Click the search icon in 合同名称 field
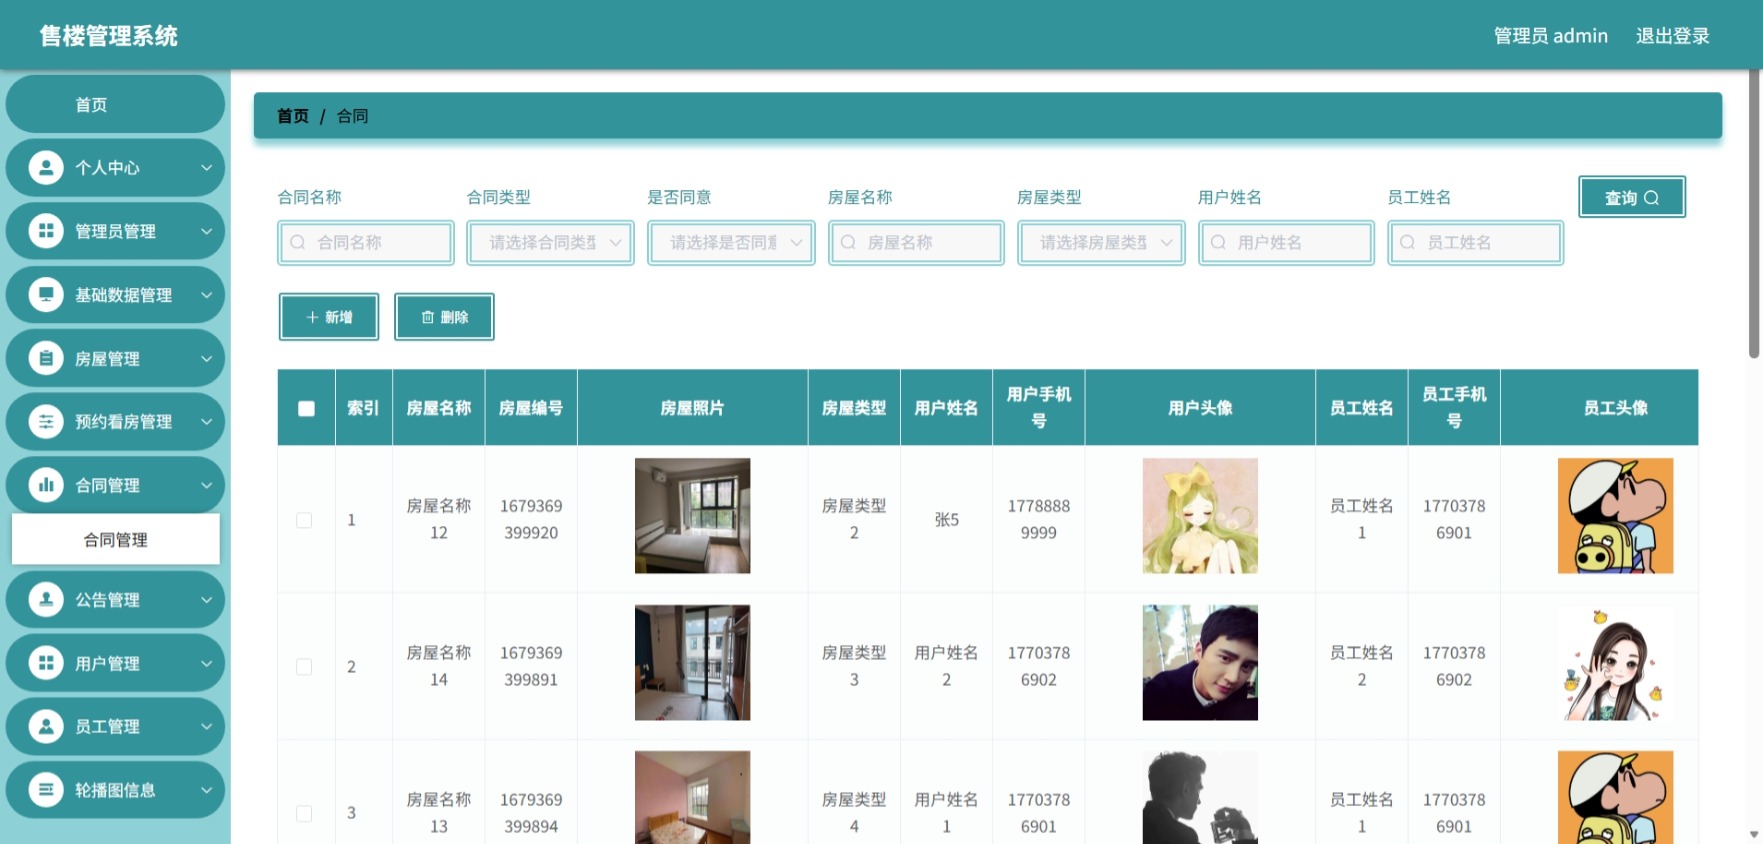The height and width of the screenshot is (844, 1763). click(x=298, y=242)
